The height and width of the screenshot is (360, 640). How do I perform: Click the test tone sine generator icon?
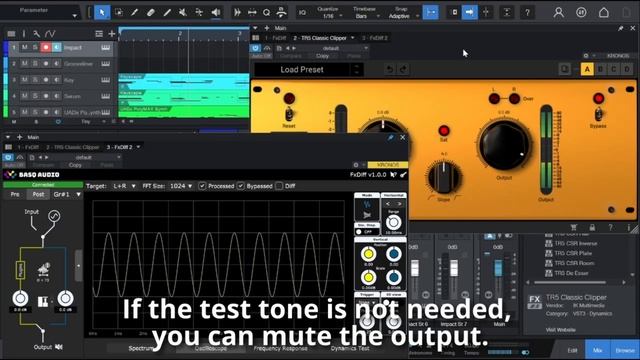point(54,216)
